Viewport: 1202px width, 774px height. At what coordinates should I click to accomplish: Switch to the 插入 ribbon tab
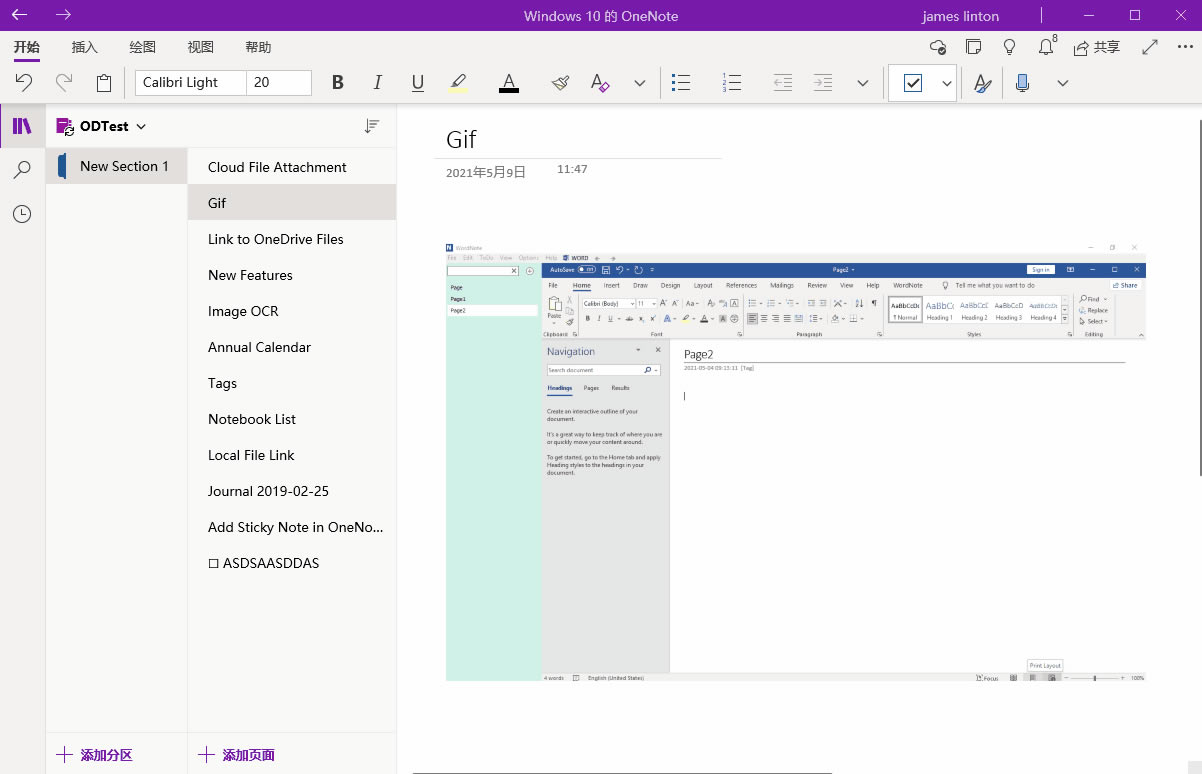(84, 47)
